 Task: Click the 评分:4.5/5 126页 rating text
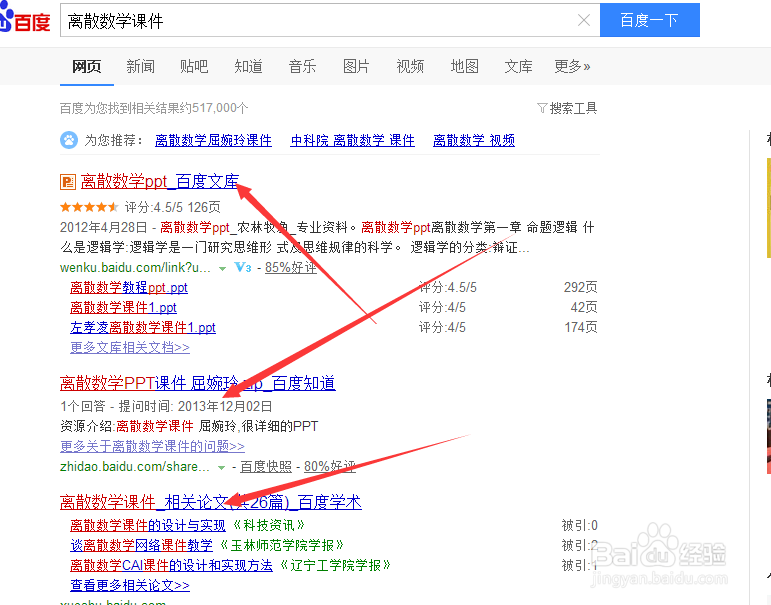tap(173, 207)
